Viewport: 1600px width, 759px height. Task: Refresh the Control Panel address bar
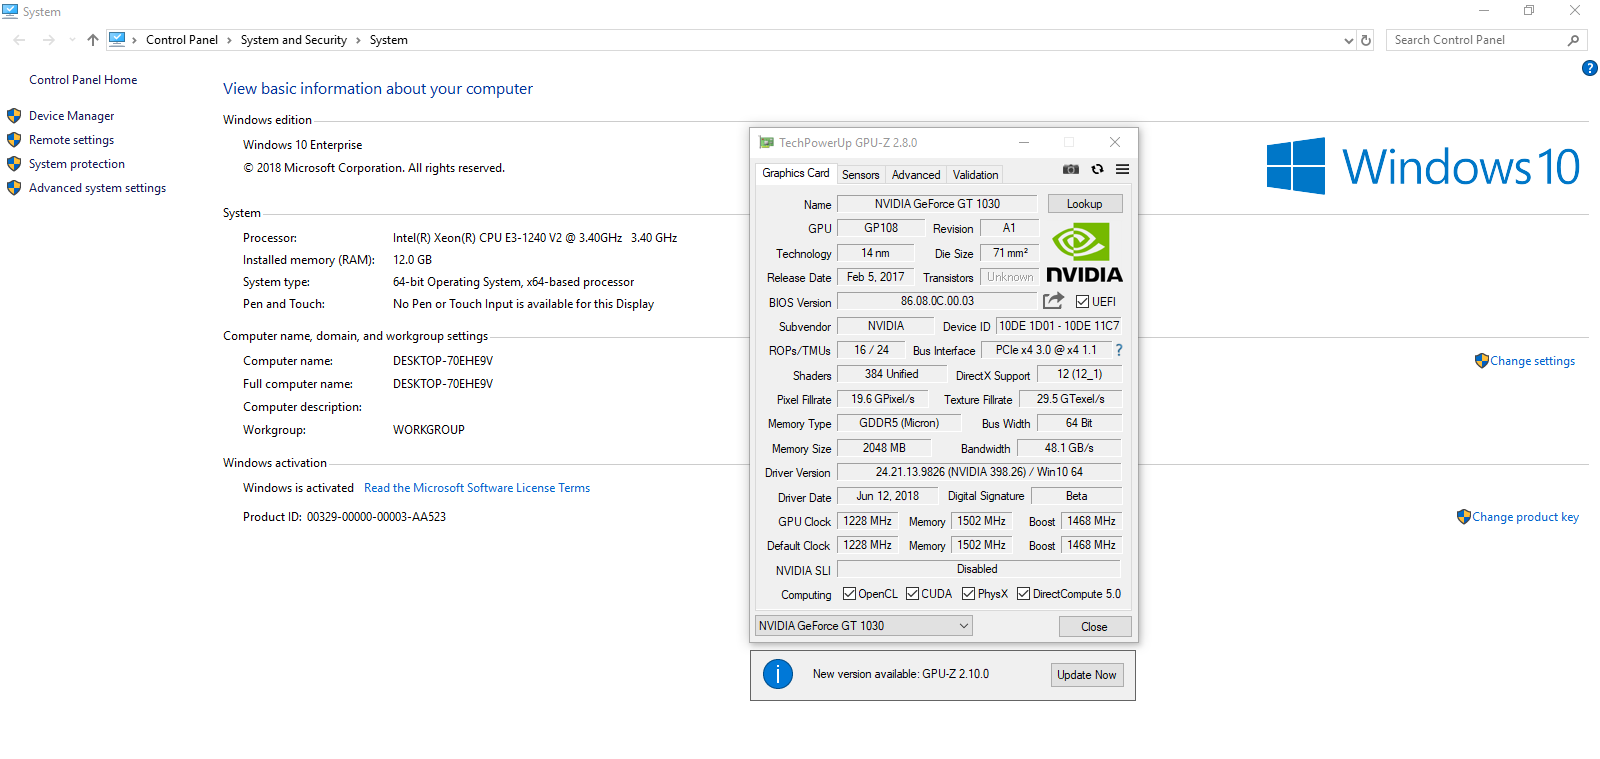tap(1366, 40)
